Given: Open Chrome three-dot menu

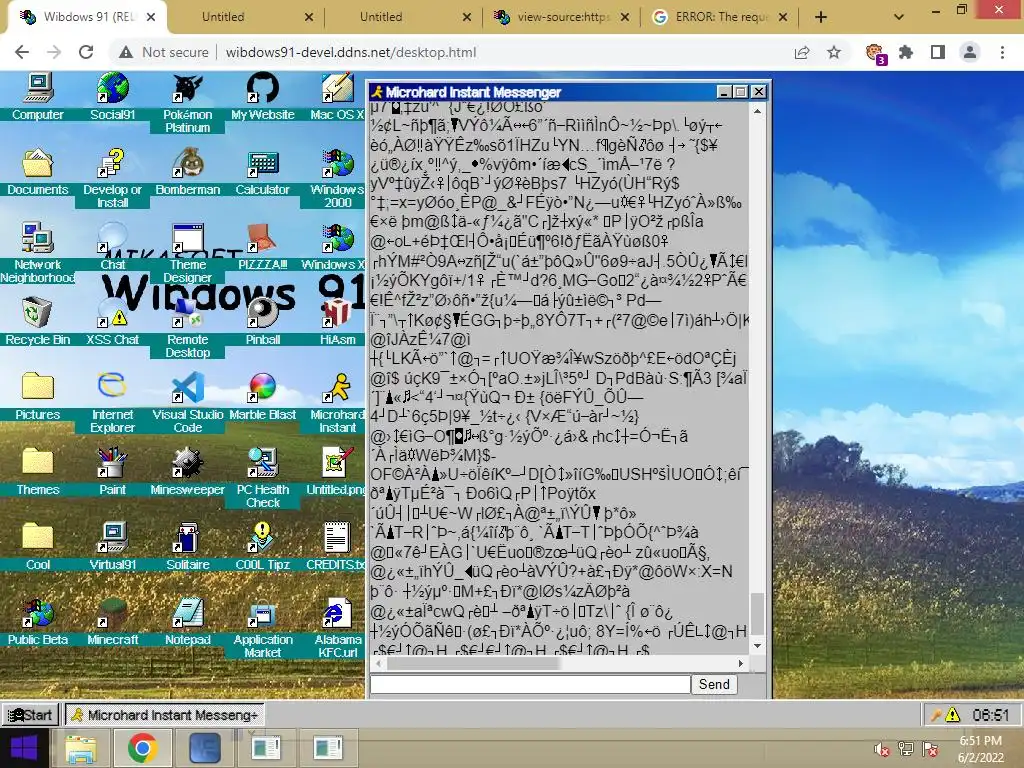Looking at the screenshot, I should tap(1002, 52).
